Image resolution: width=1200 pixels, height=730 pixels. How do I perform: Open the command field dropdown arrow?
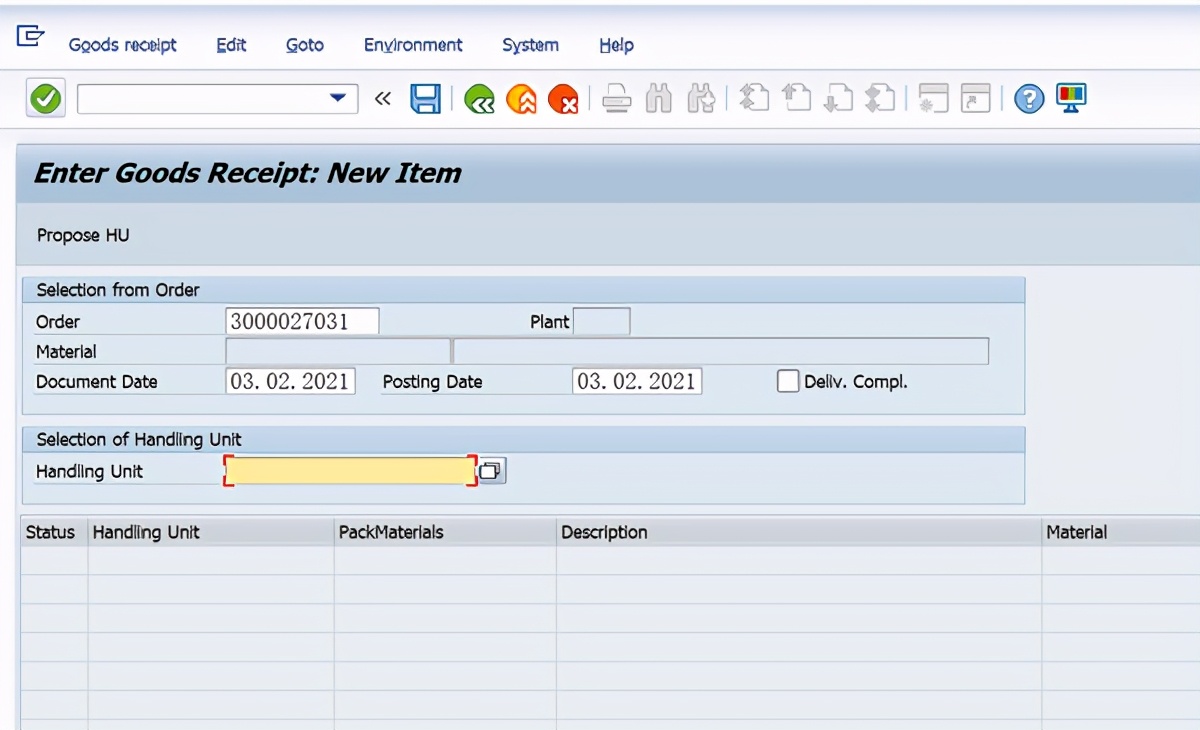pos(338,98)
